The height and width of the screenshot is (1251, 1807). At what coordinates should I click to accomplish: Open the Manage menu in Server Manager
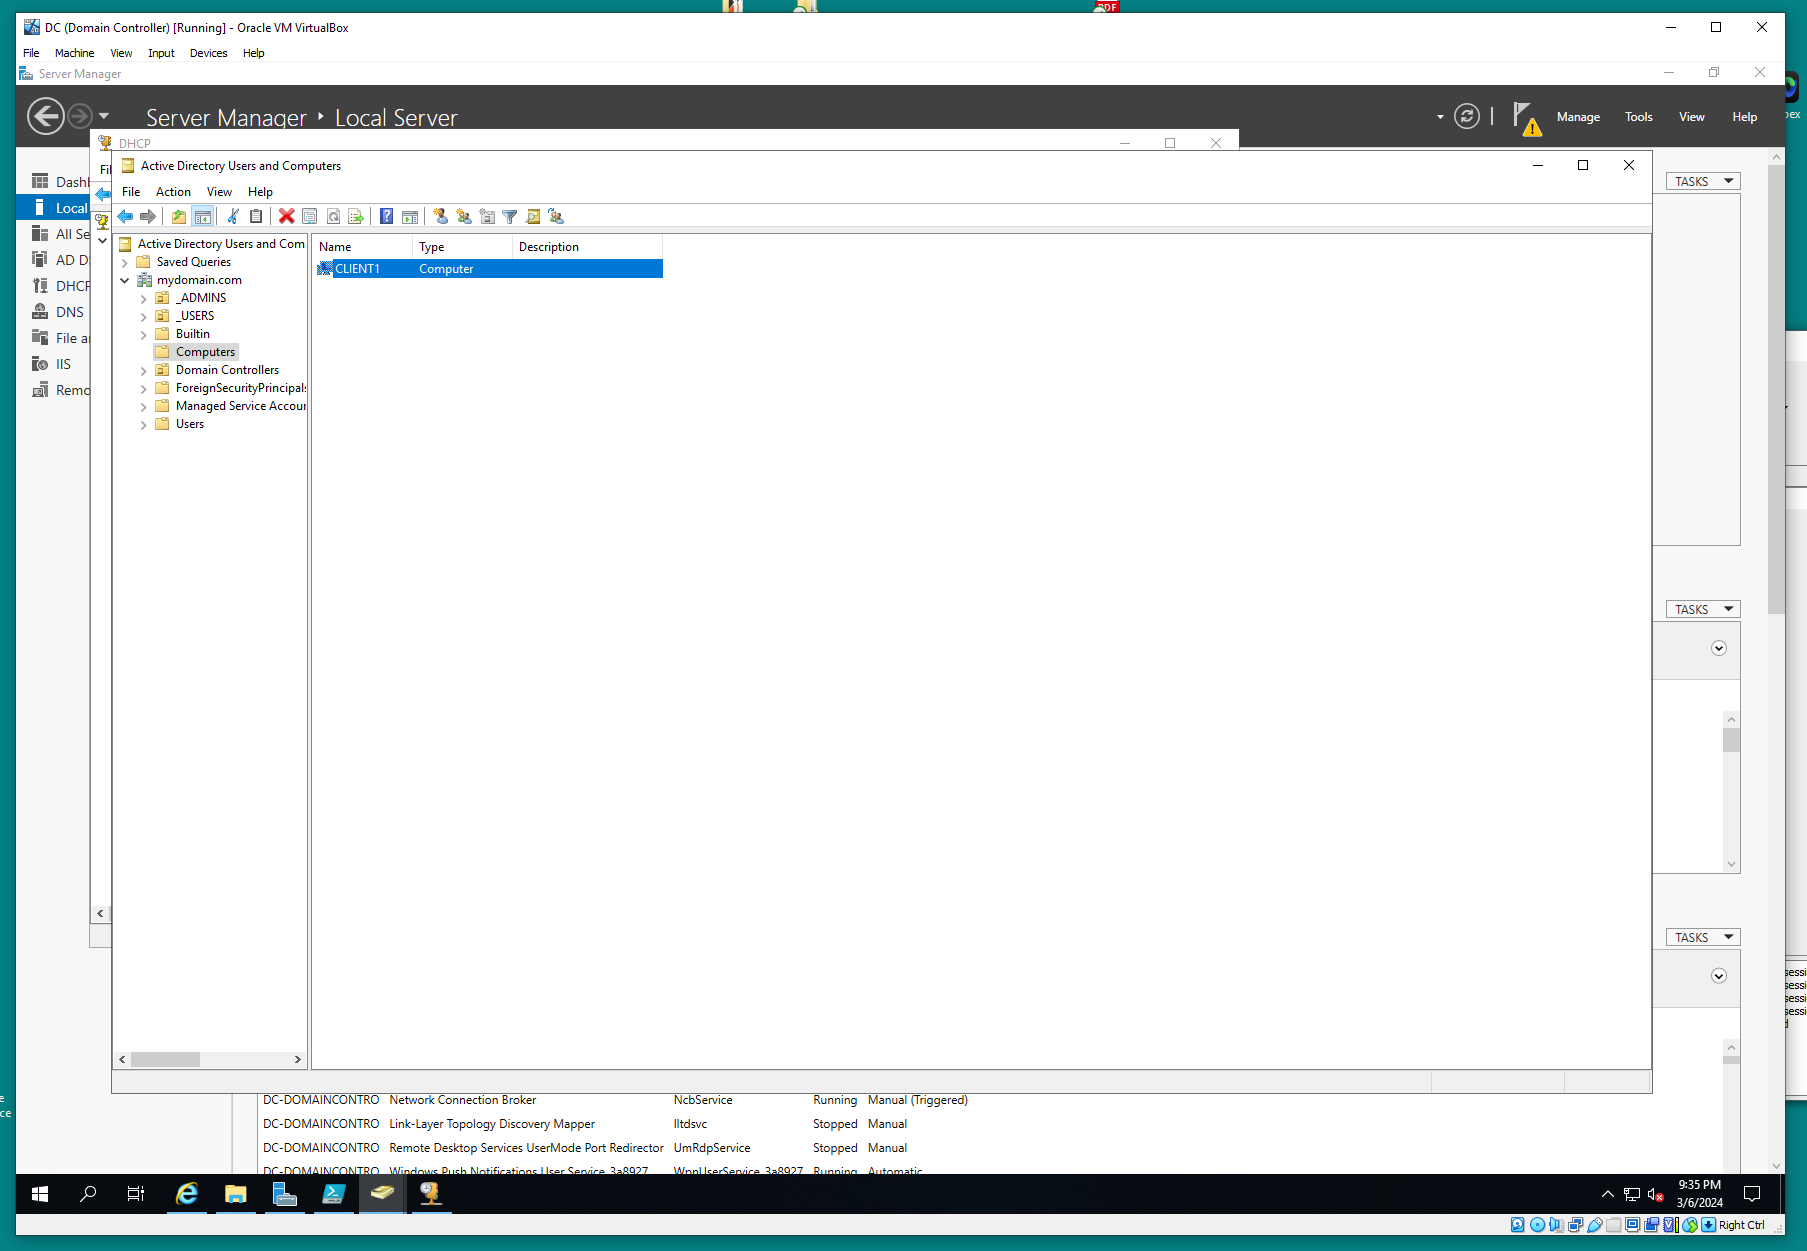[x=1578, y=117]
